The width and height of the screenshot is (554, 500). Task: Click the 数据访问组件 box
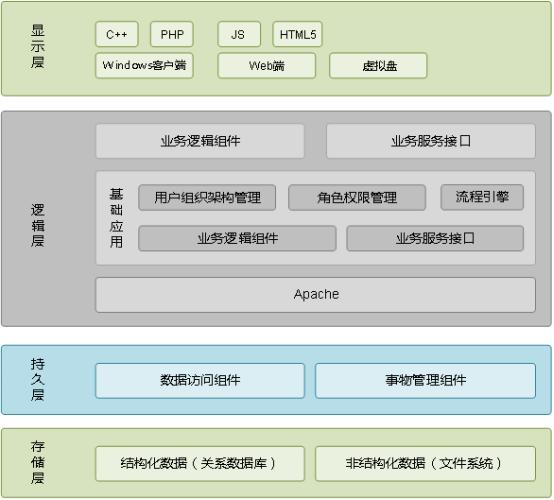(x=200, y=381)
